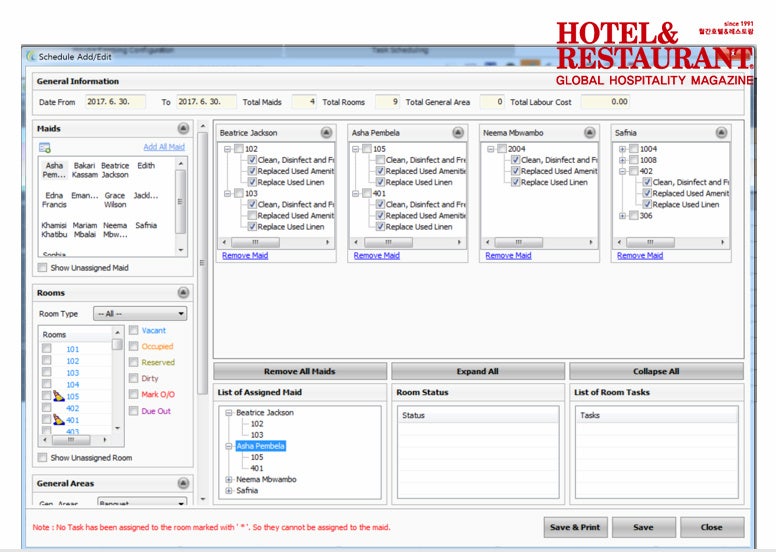
Task: Collapse room 105 node in Asha's card
Action: click(355, 149)
